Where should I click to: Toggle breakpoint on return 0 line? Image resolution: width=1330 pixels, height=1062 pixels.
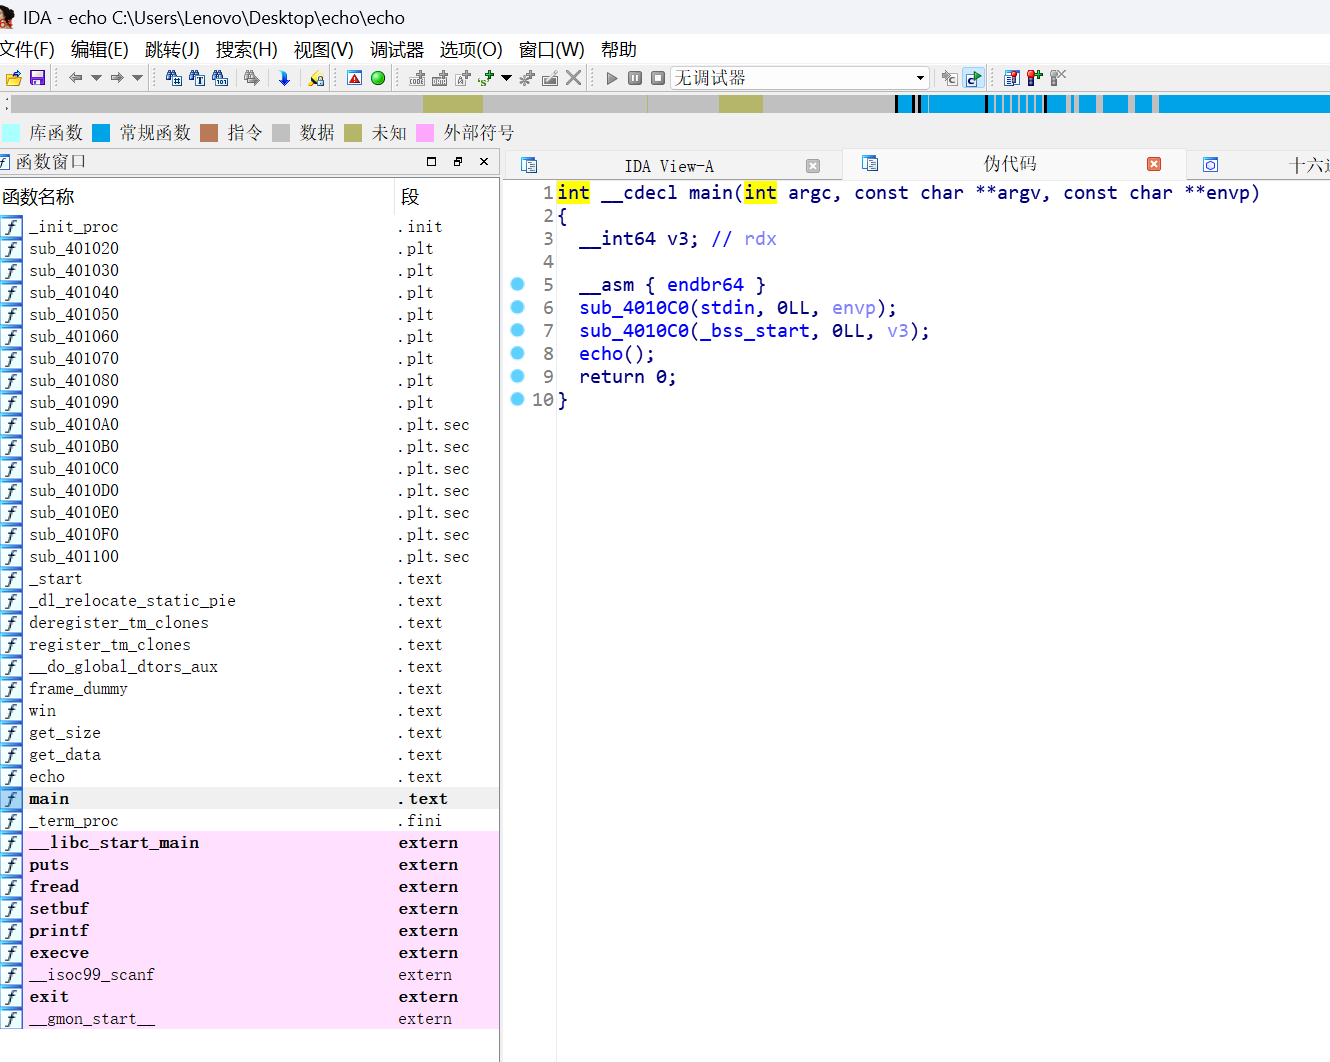(517, 376)
